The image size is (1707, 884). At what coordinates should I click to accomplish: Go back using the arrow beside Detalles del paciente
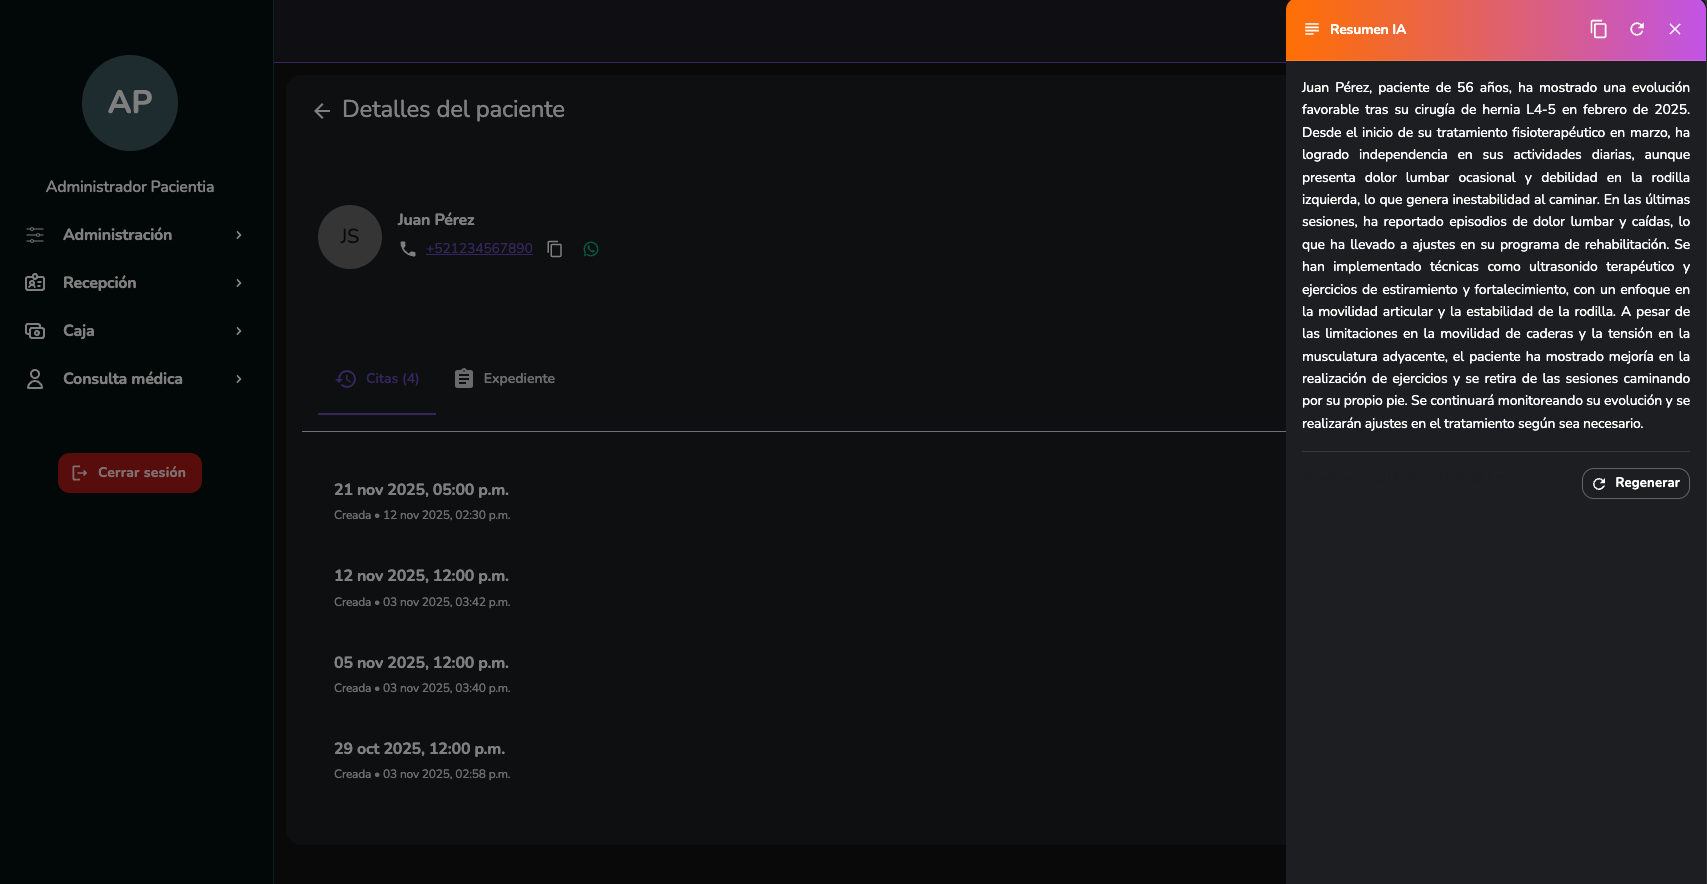322,111
